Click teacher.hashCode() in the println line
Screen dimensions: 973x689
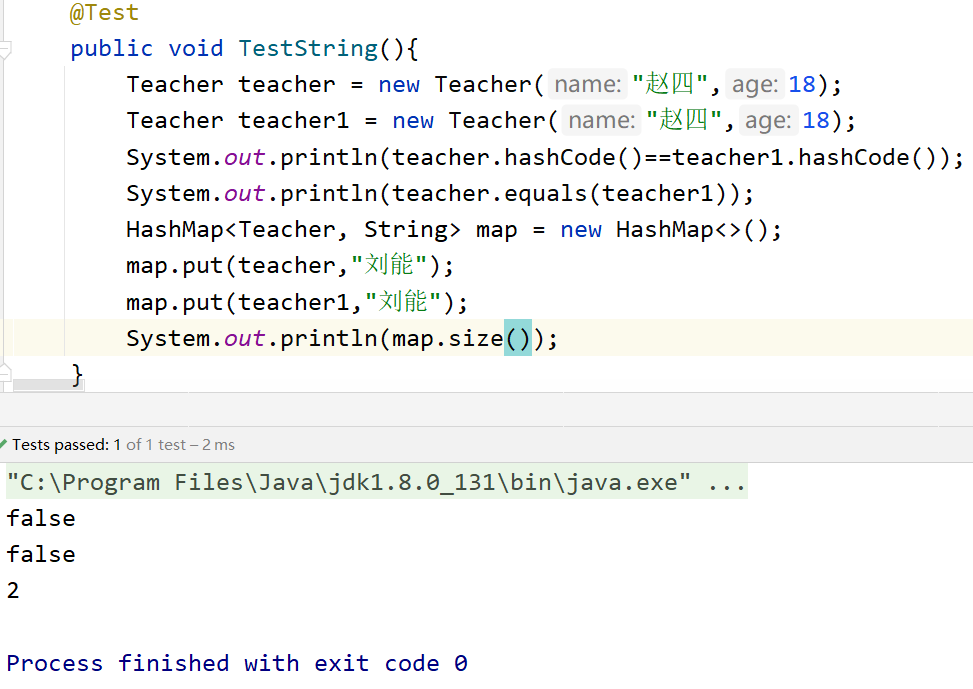[x=518, y=157]
